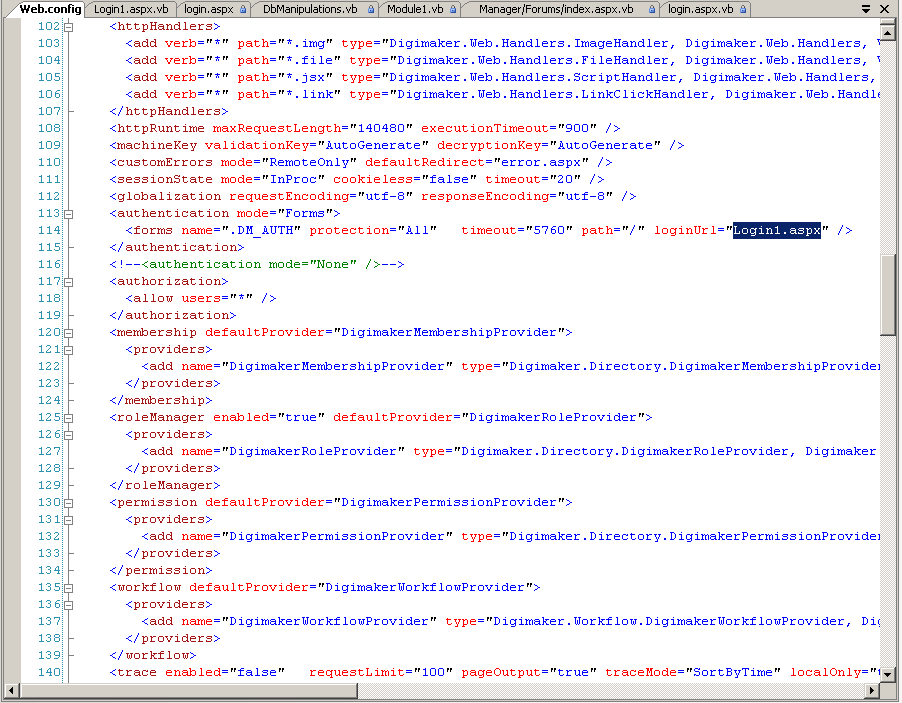
Task: Click the "5760" timeout value
Action: pyautogui.click(x=549, y=230)
